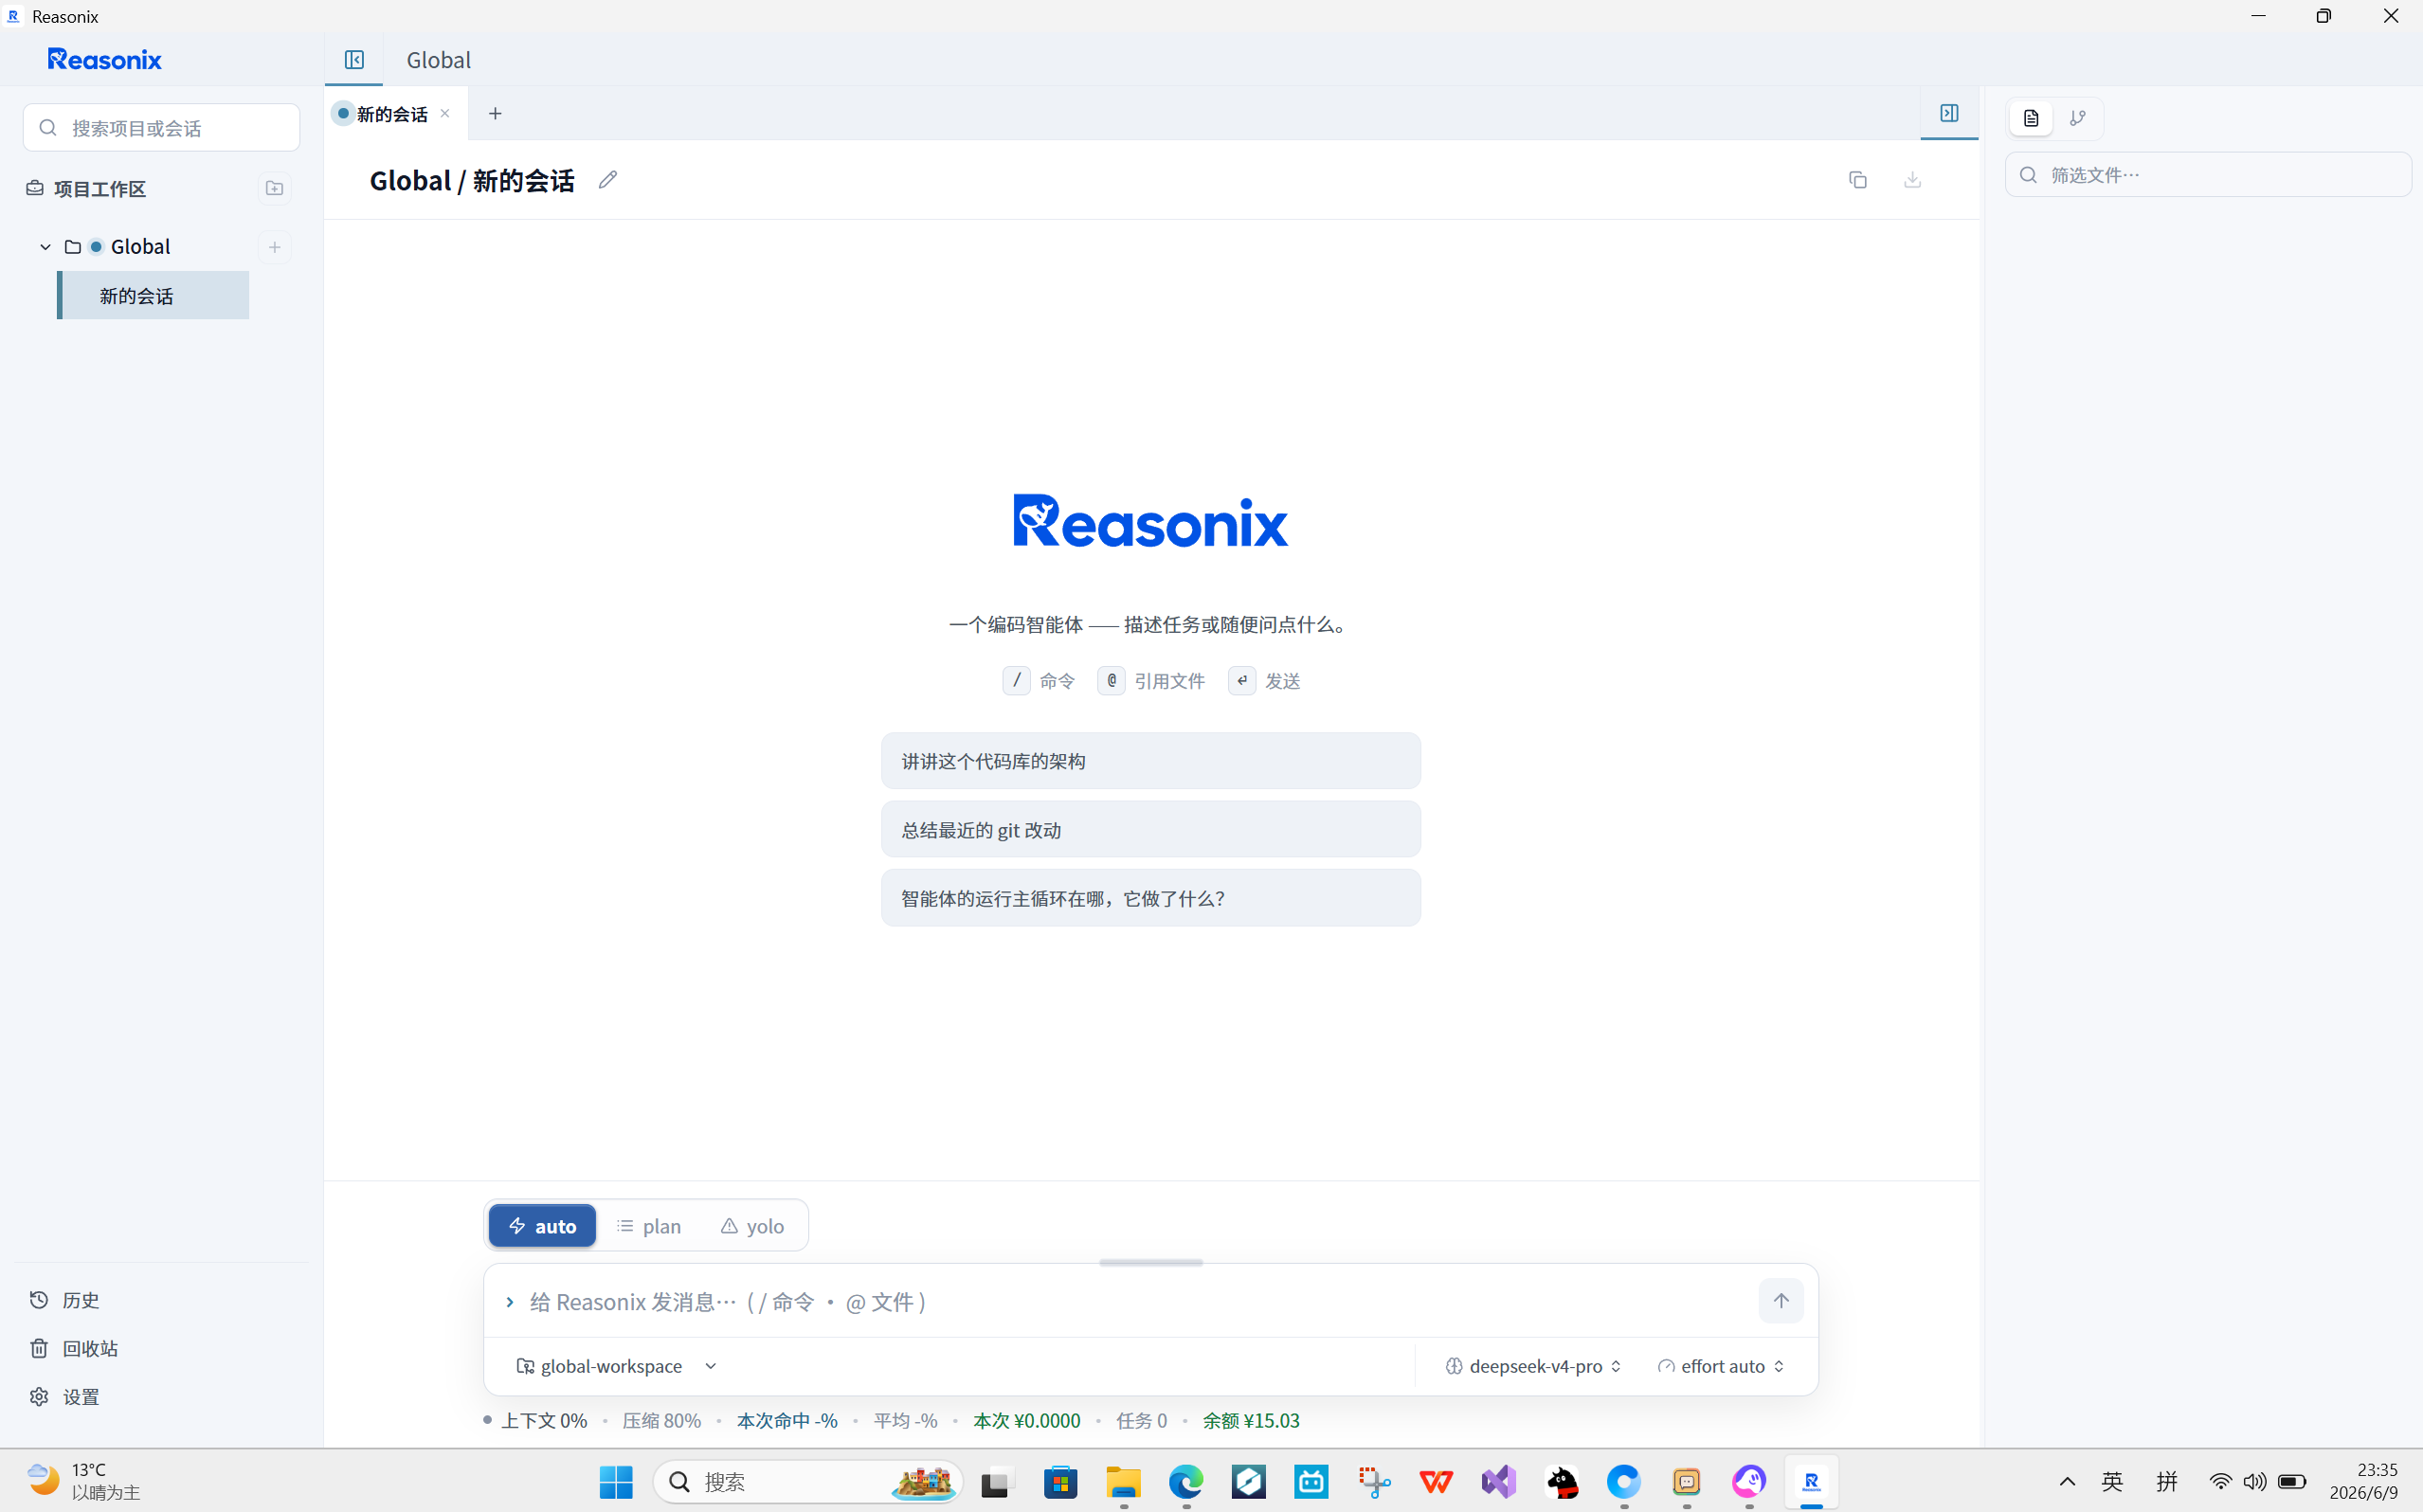This screenshot has width=2423, height=1512.
Task: Select Global project in tree
Action: (x=140, y=247)
